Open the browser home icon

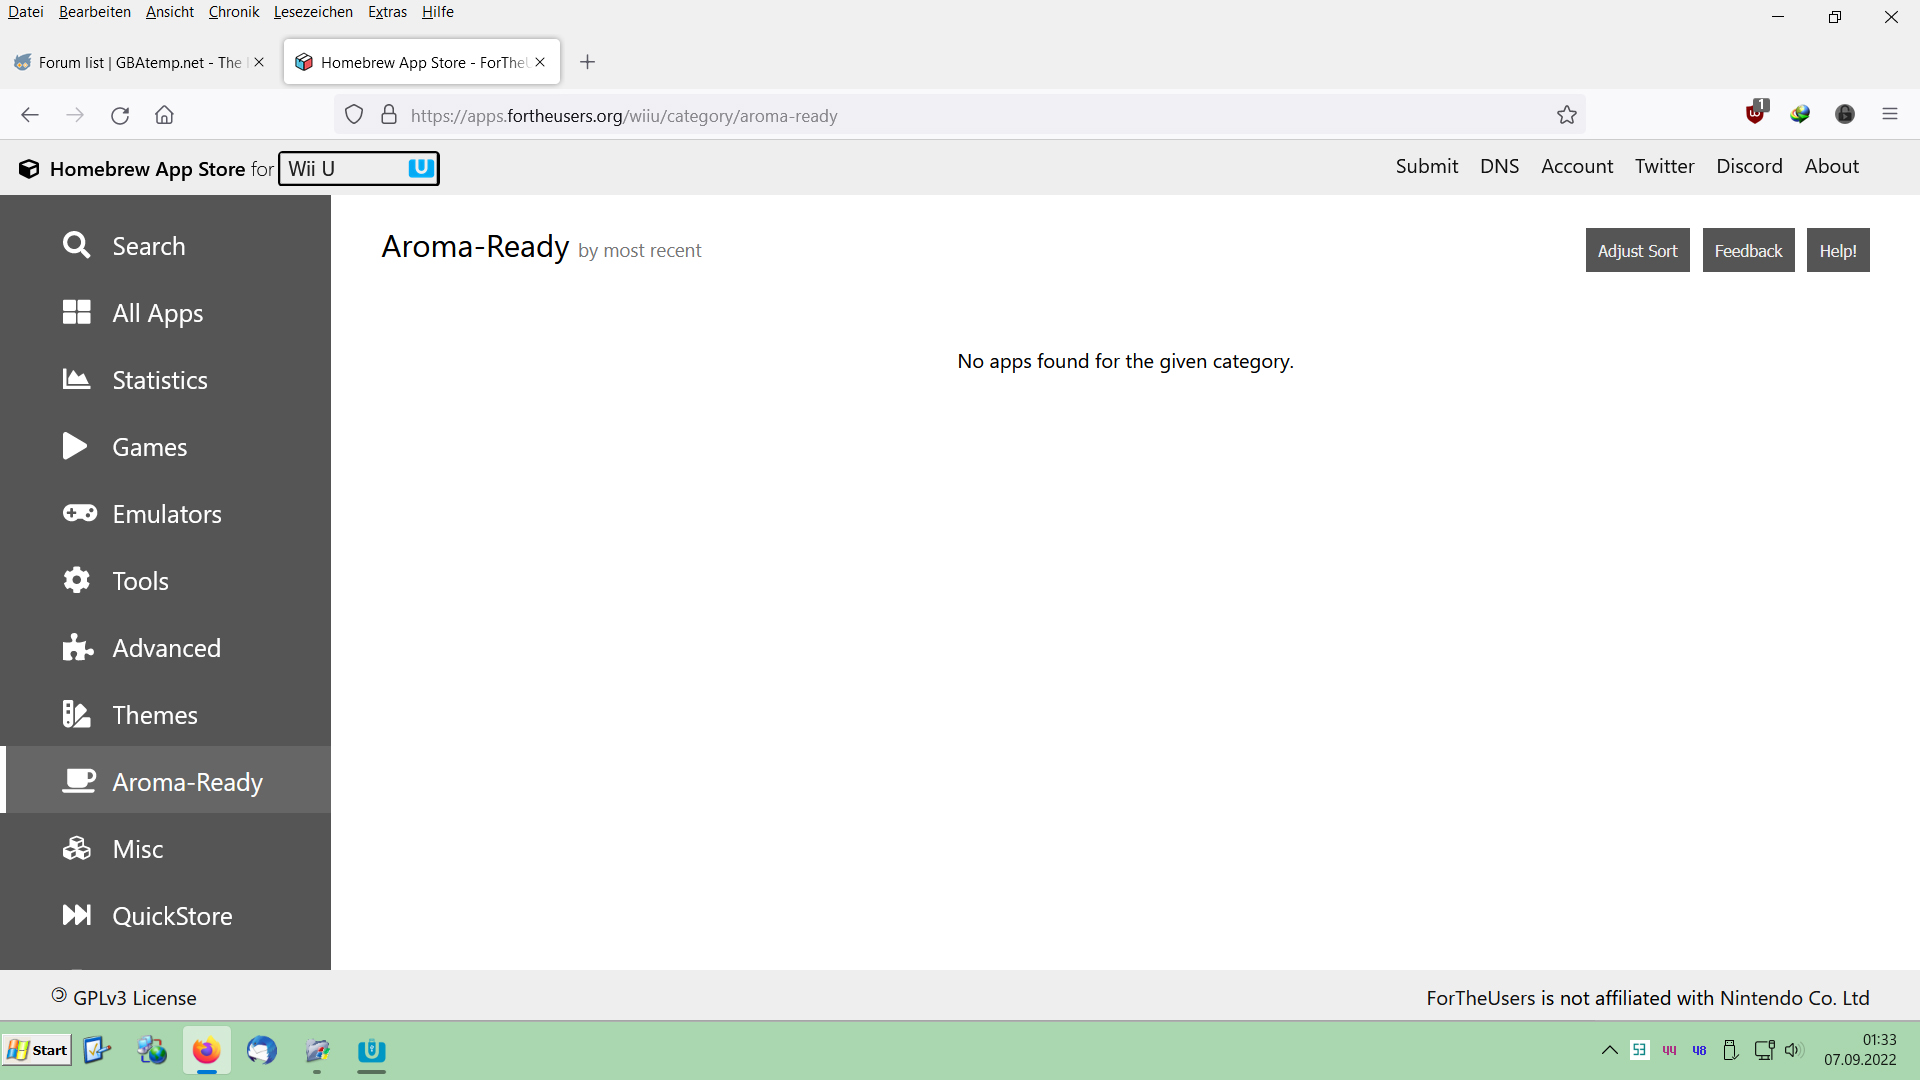click(x=164, y=115)
